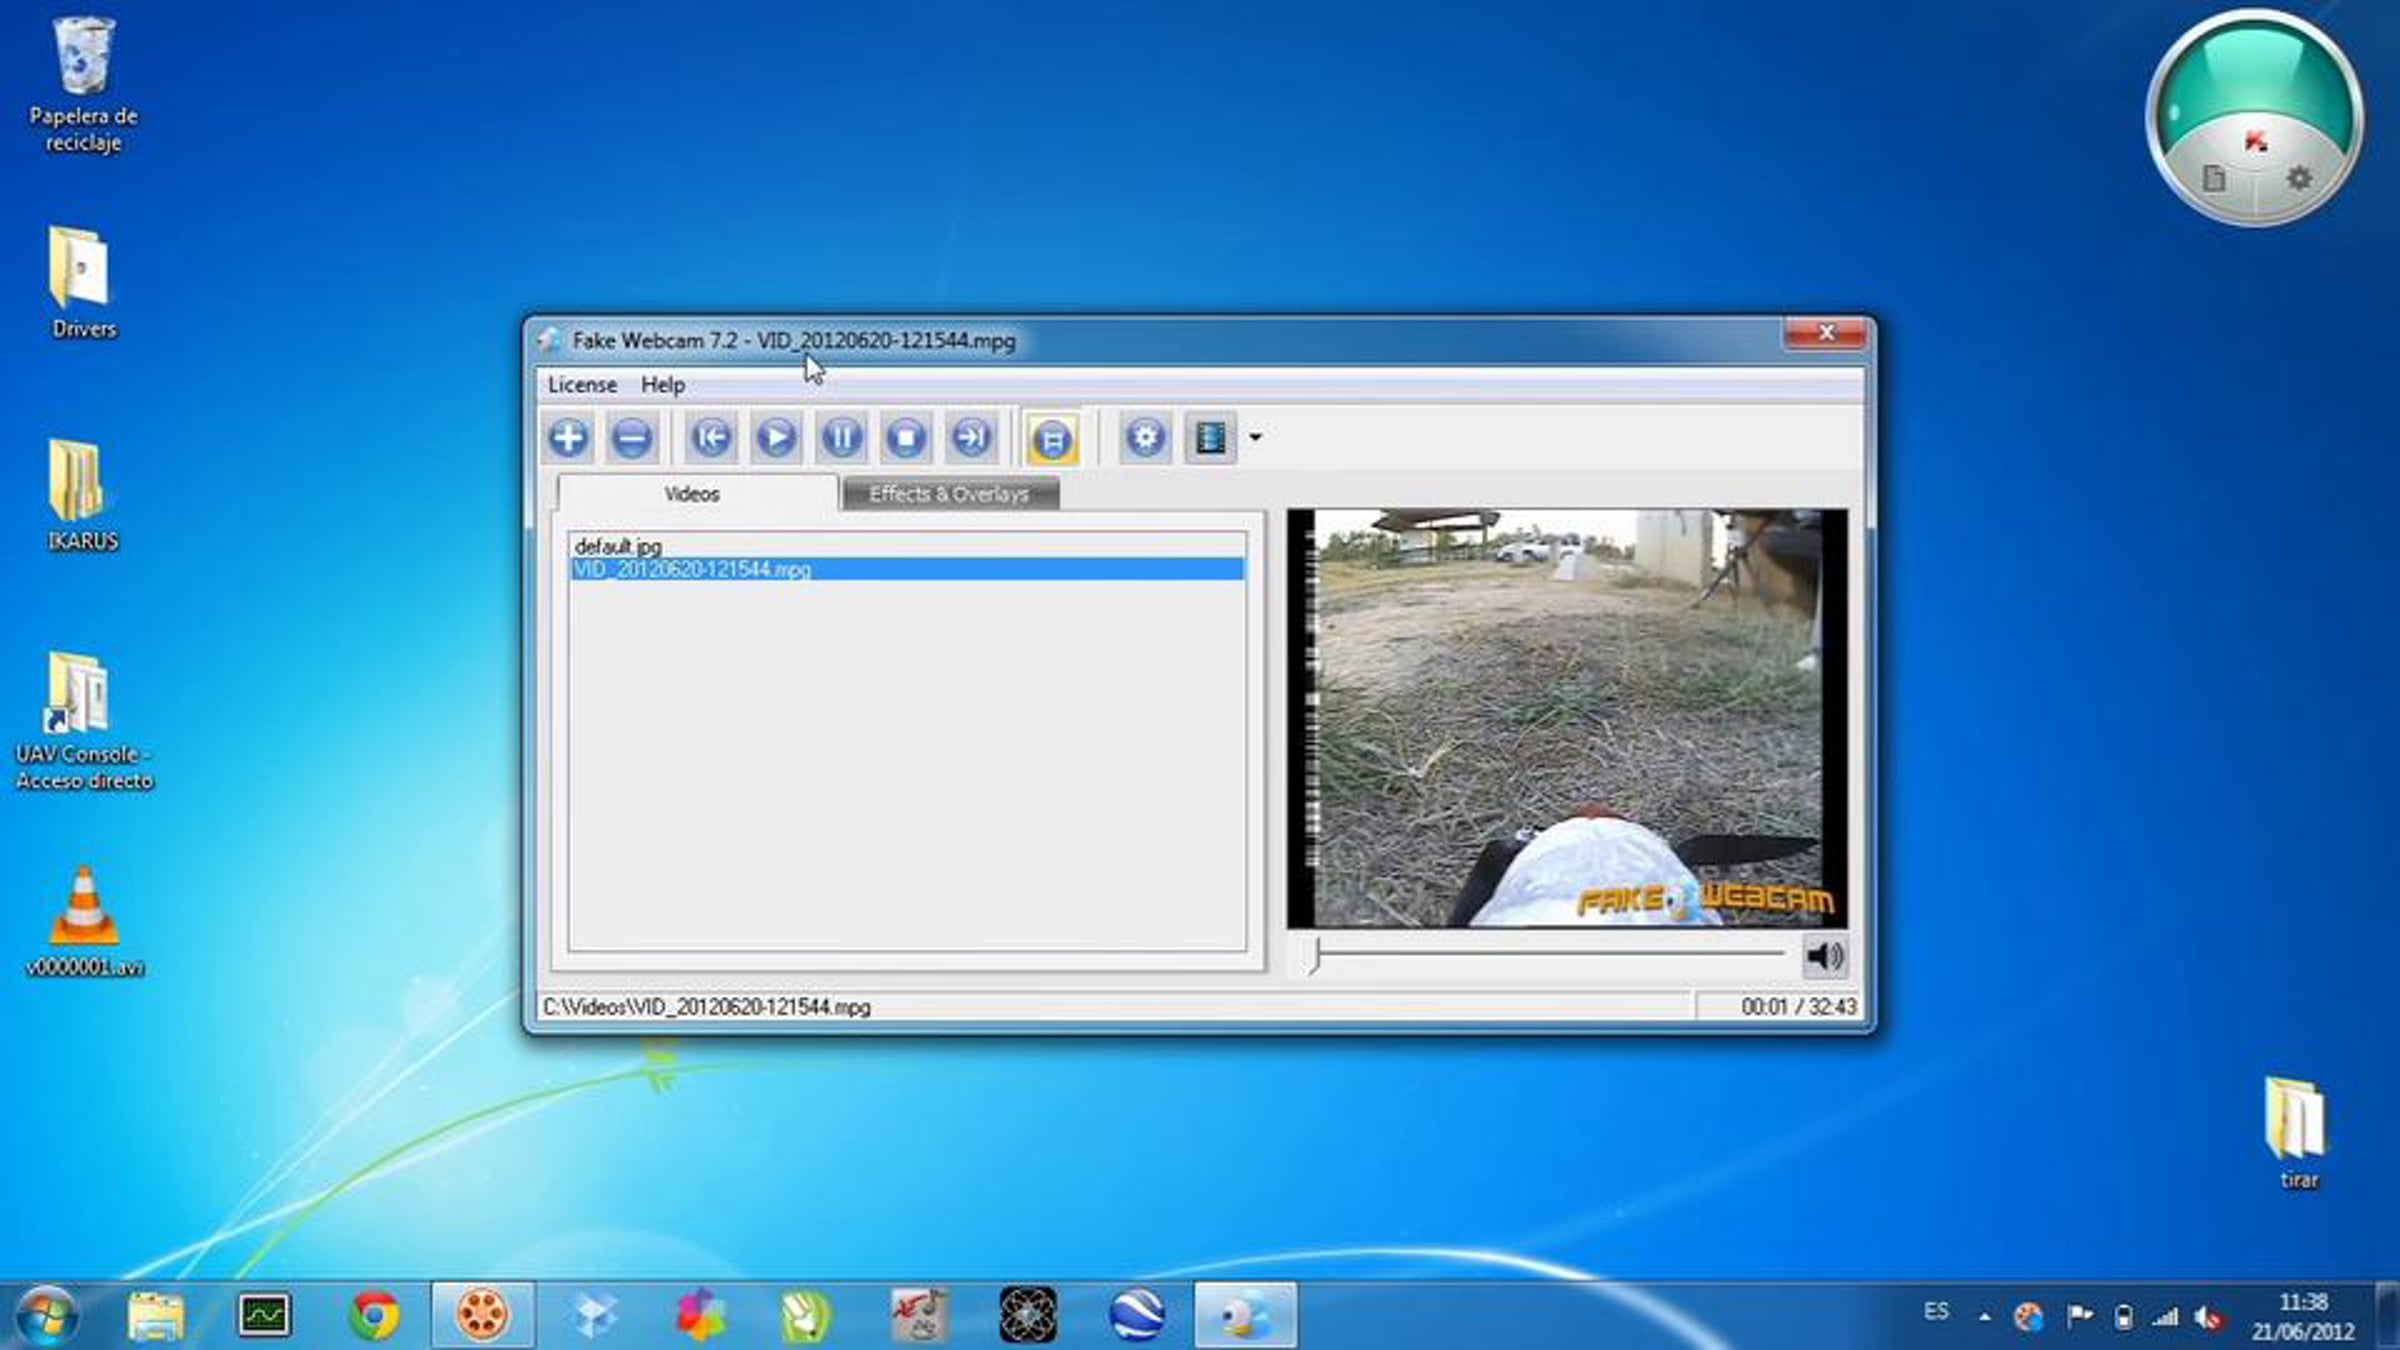Open the monitor graph app in taskbar
The image size is (2400, 1350).
[265, 1315]
